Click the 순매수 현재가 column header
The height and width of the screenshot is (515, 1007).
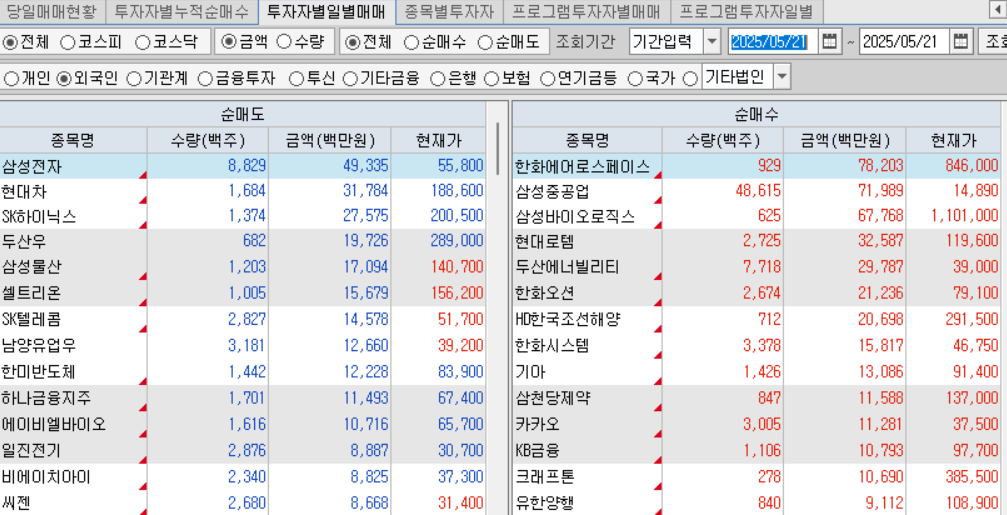(x=954, y=140)
